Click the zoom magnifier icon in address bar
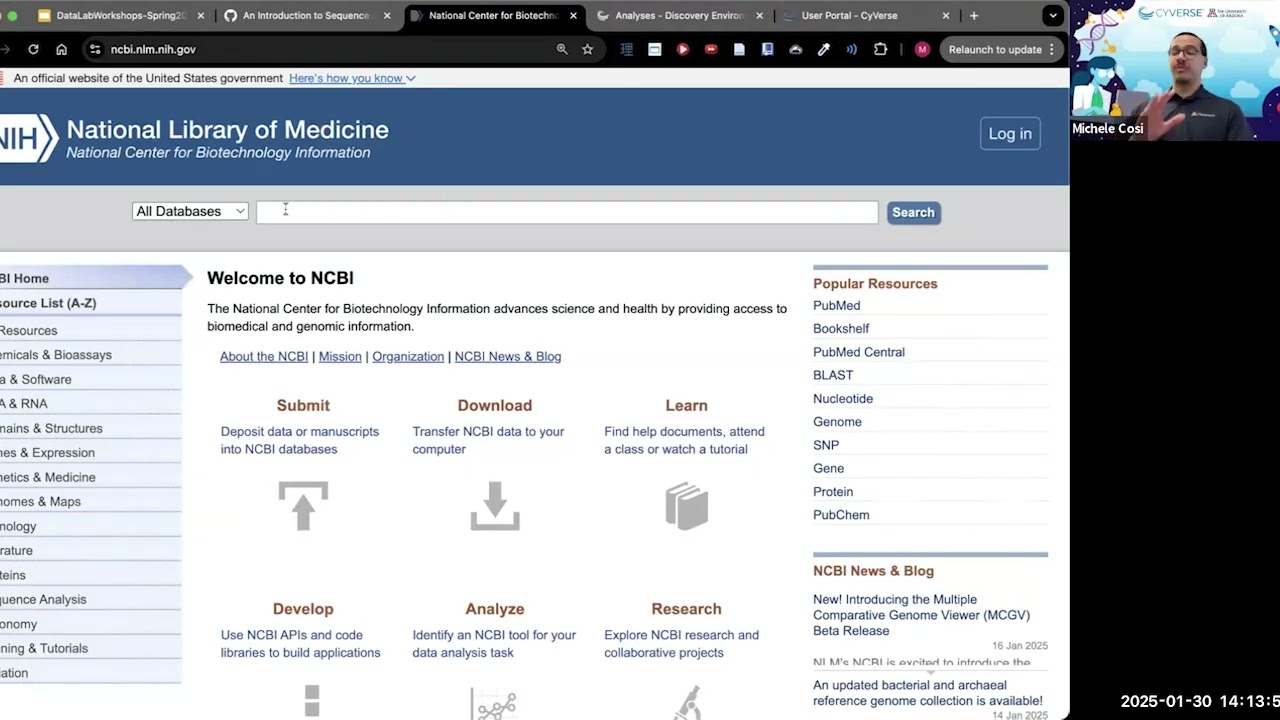 click(x=562, y=49)
